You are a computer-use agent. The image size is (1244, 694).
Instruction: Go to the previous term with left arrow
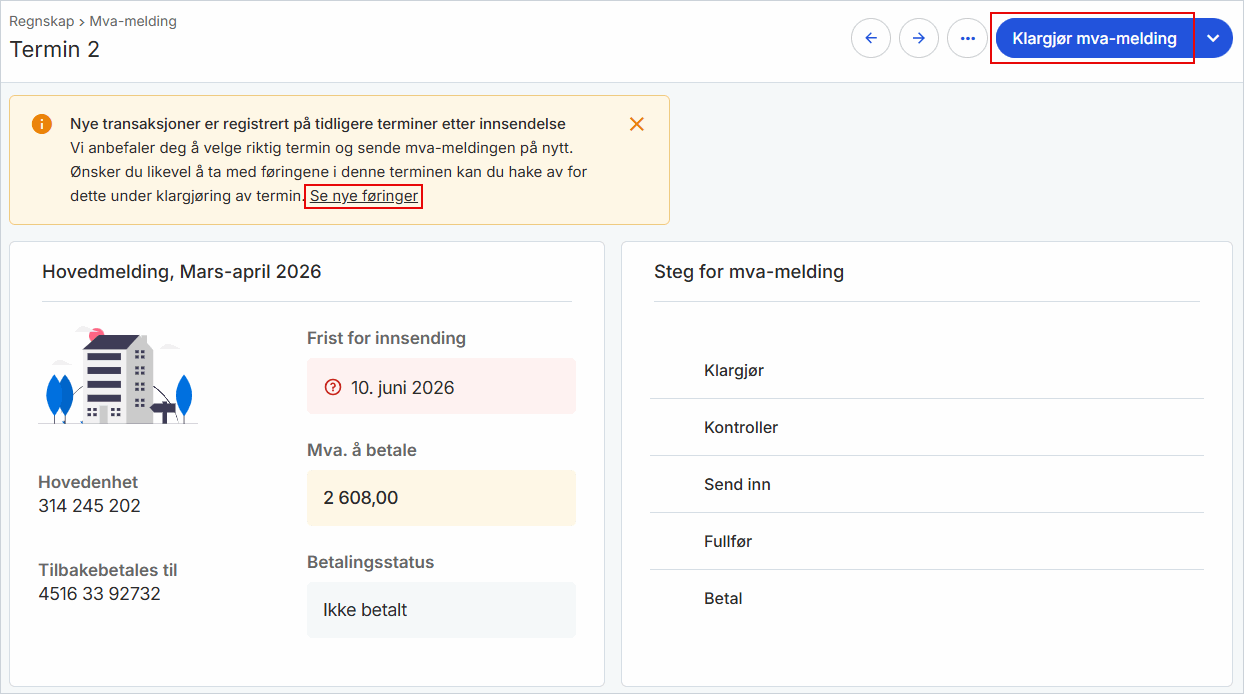871,38
